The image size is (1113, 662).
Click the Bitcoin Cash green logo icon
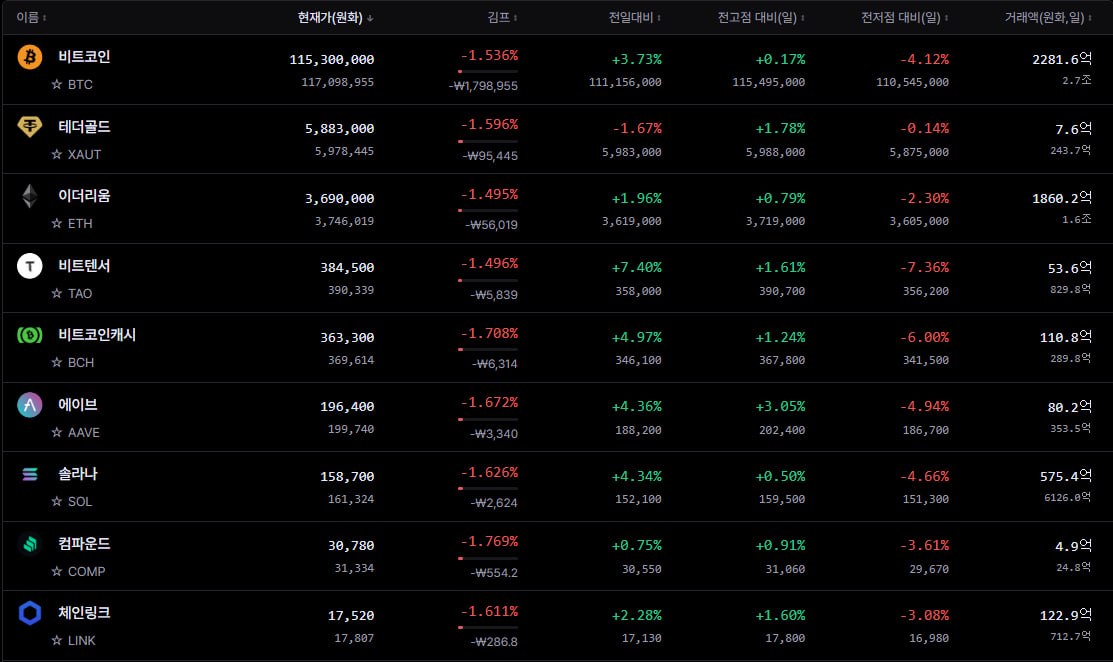pos(30,335)
